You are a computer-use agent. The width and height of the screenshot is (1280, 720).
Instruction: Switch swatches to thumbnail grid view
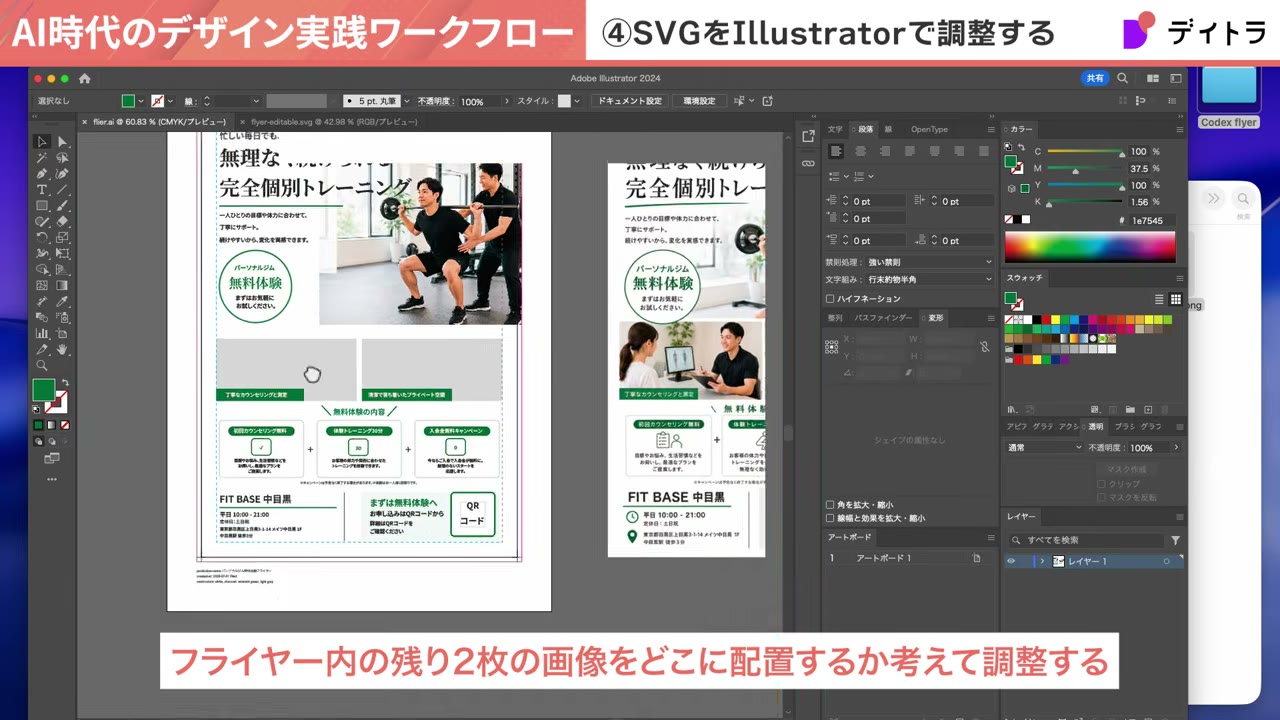[x=1176, y=299]
